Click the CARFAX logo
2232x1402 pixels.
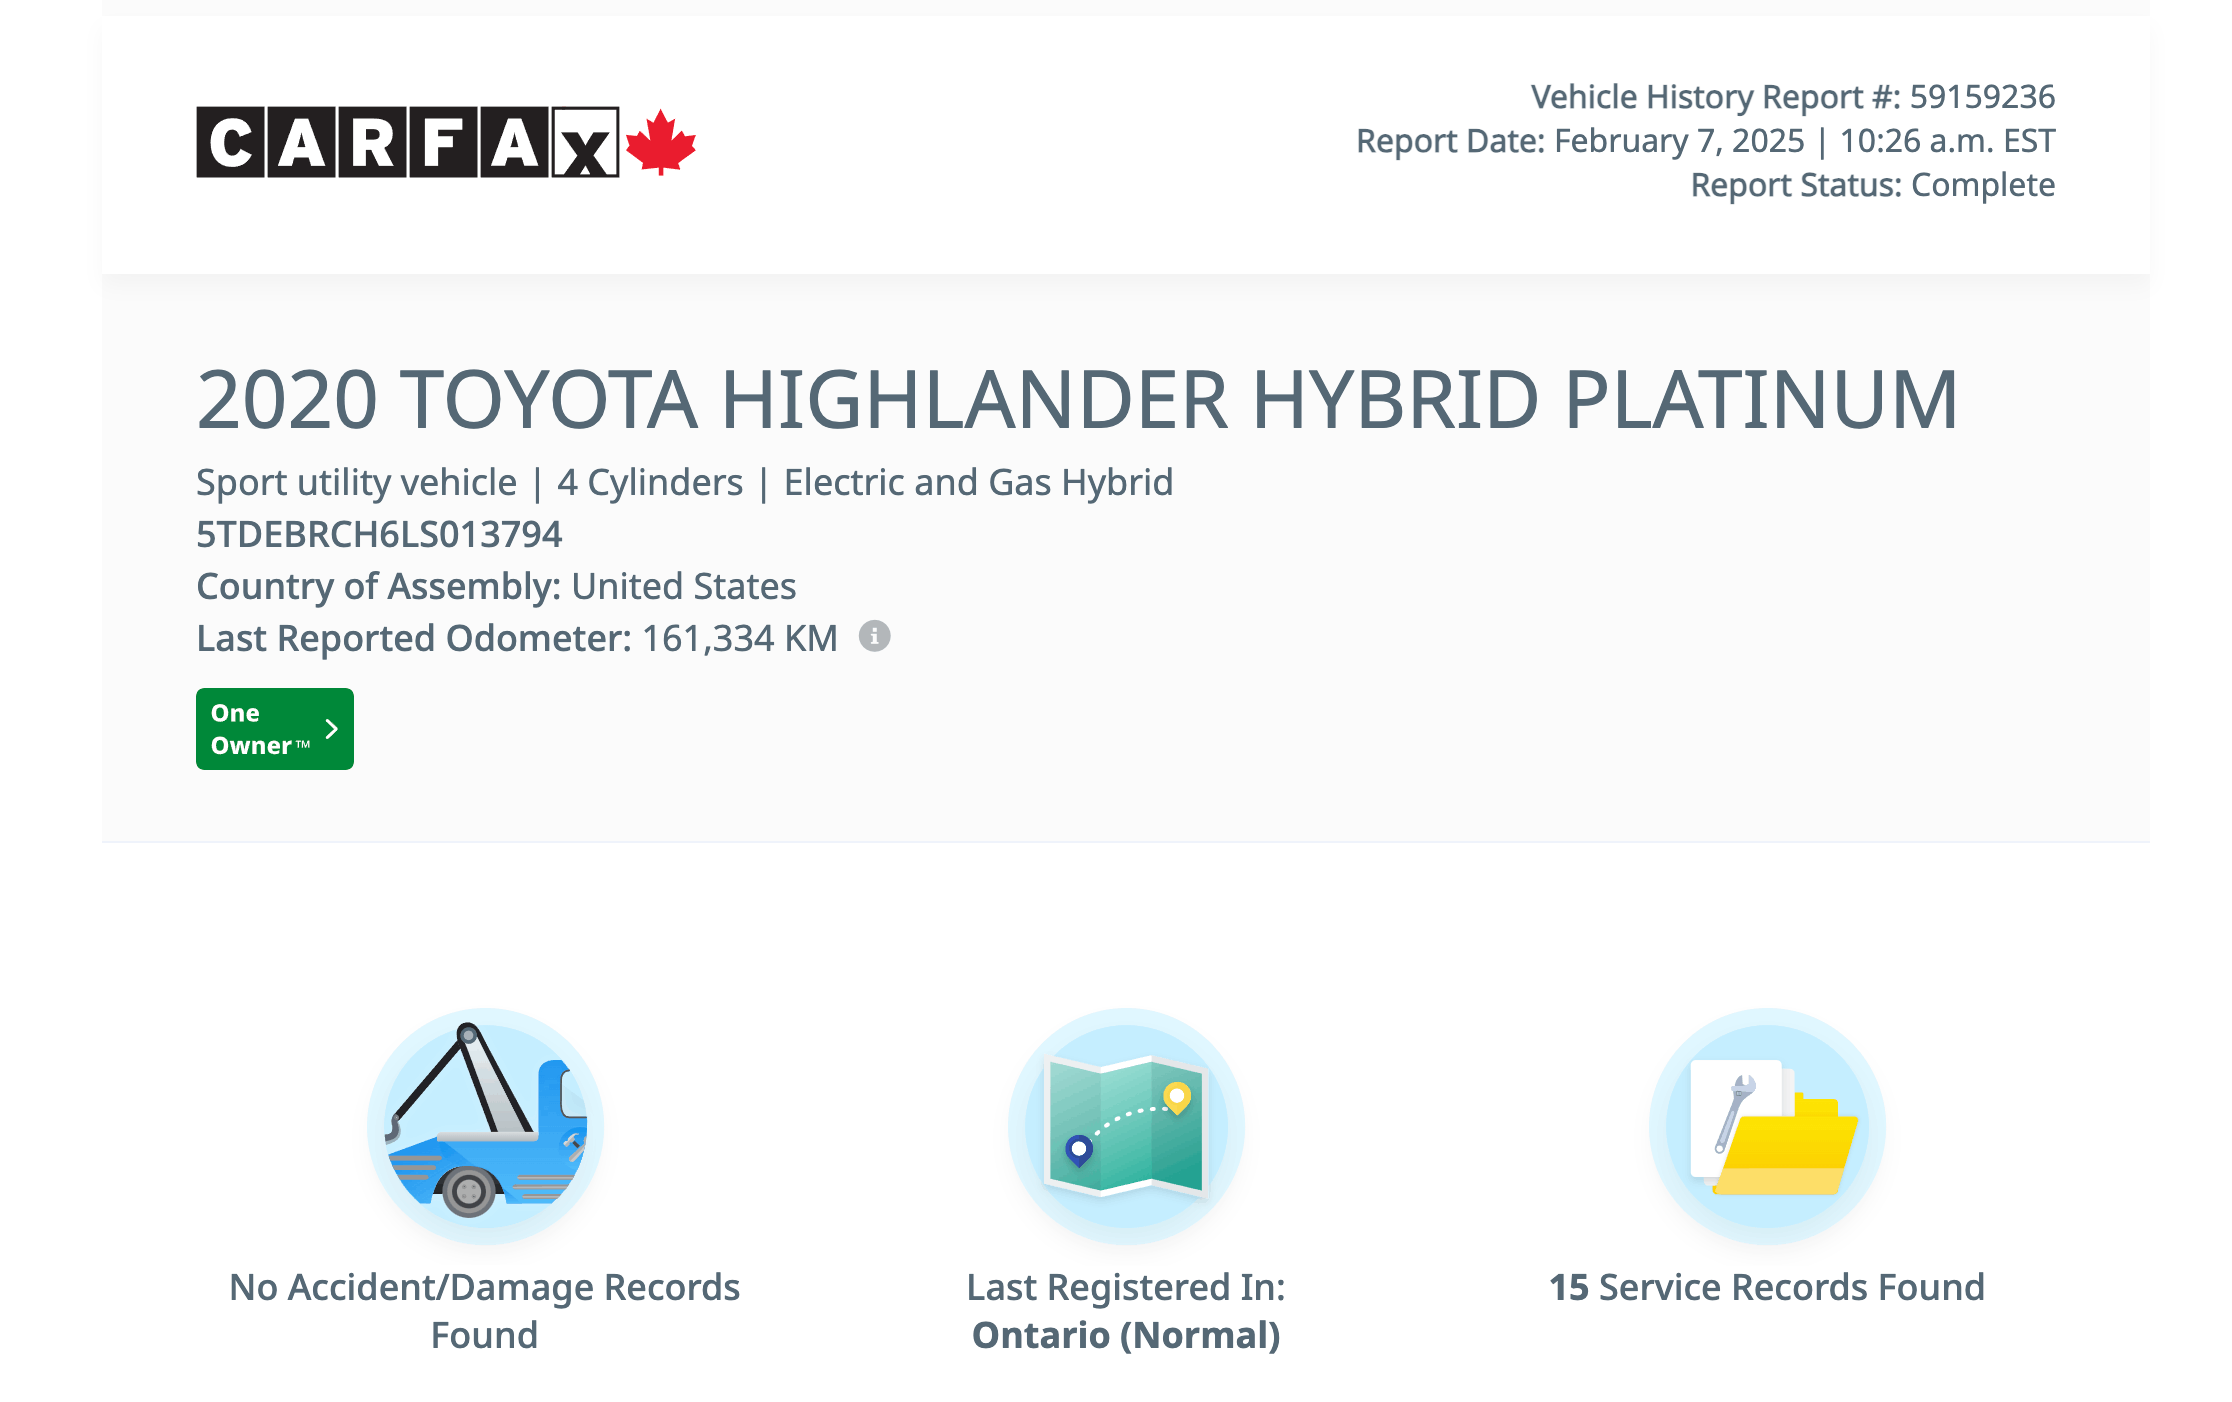tap(407, 142)
